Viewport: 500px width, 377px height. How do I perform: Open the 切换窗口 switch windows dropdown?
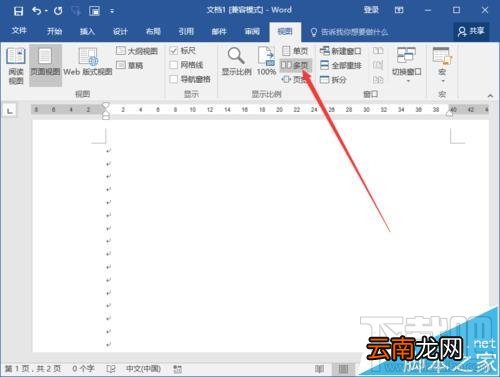[x=407, y=65]
